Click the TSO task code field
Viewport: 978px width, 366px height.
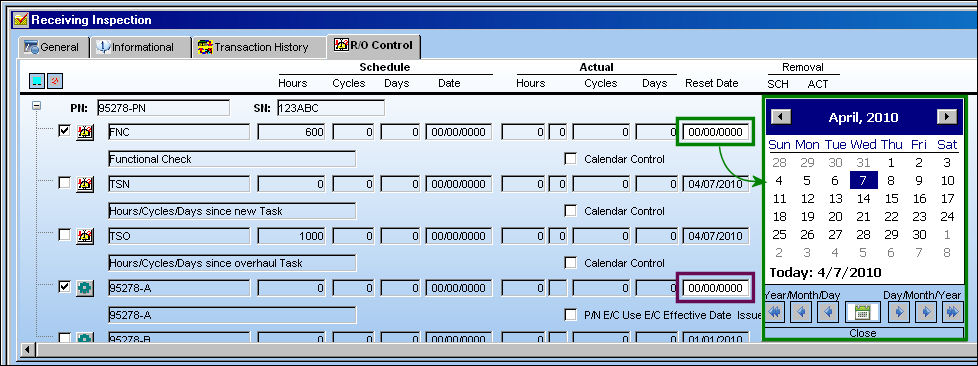(178, 236)
